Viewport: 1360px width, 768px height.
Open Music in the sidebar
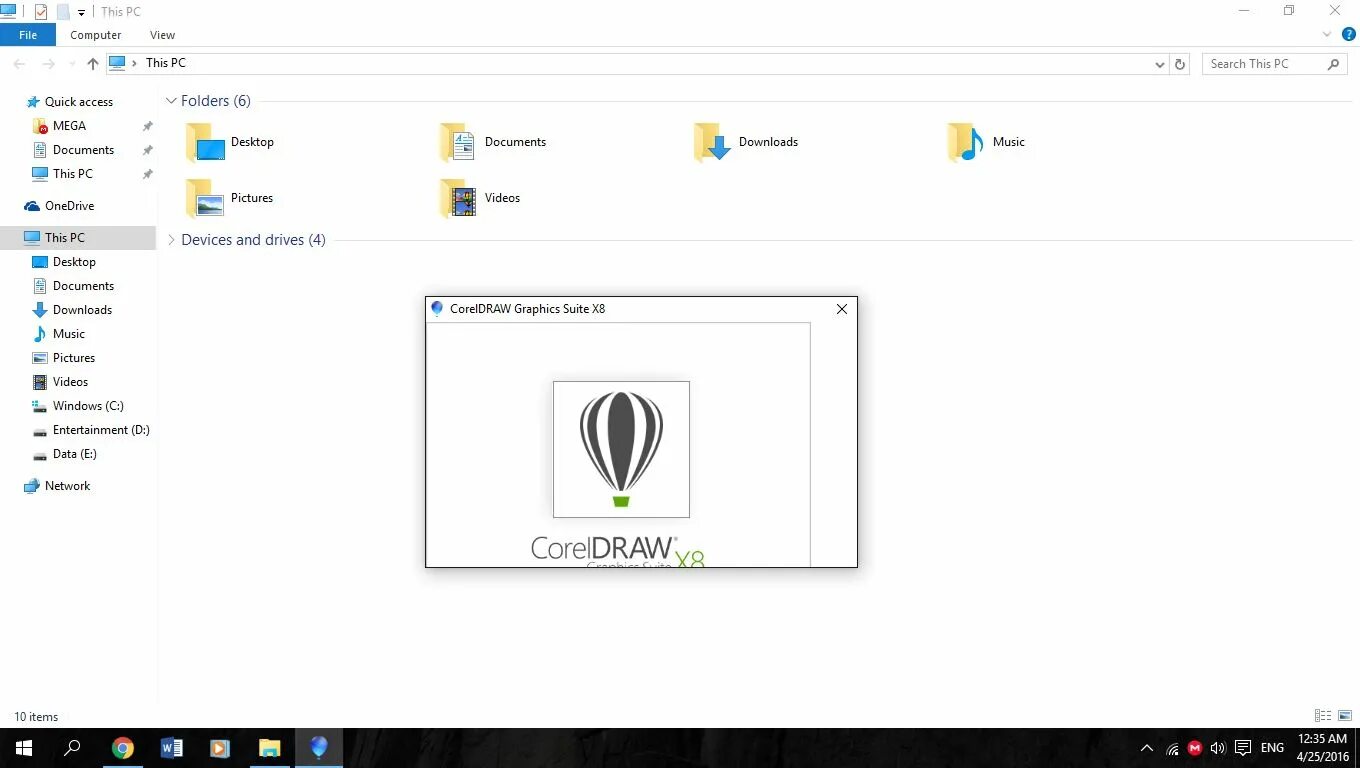point(58,334)
